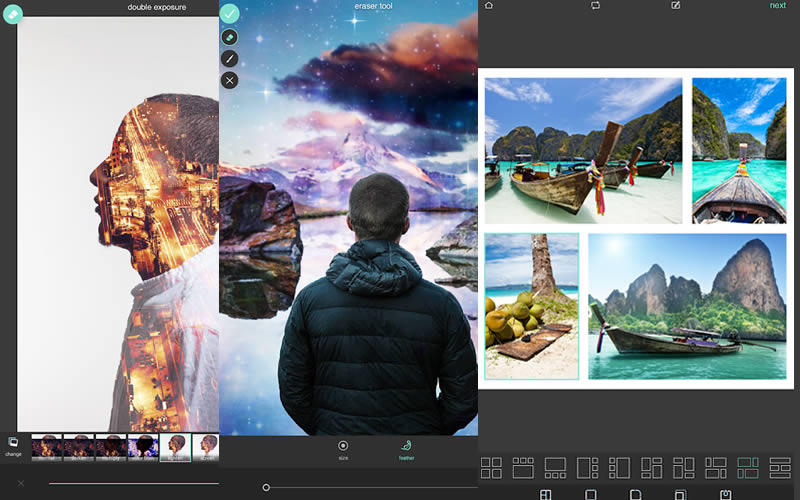Select the wide longtail boats beach collage photo
This screenshot has width=800, height=500.
pyautogui.click(x=583, y=151)
